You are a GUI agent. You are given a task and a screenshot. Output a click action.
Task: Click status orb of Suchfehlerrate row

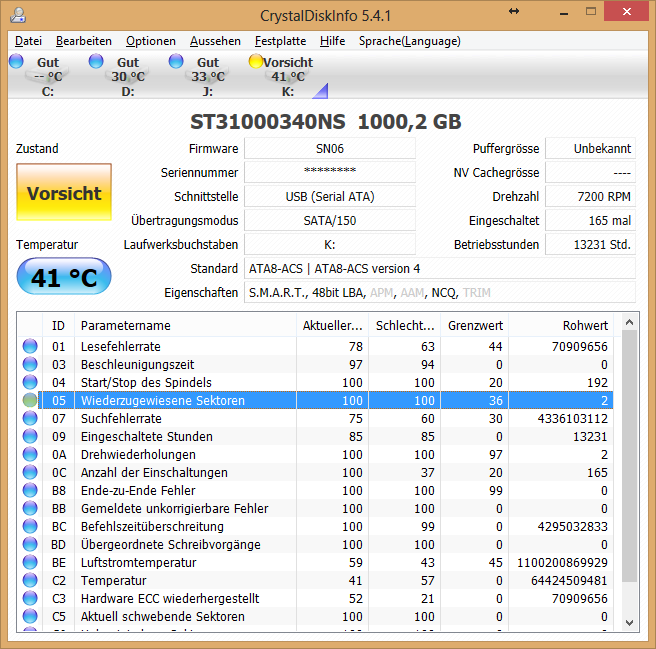click(x=30, y=418)
